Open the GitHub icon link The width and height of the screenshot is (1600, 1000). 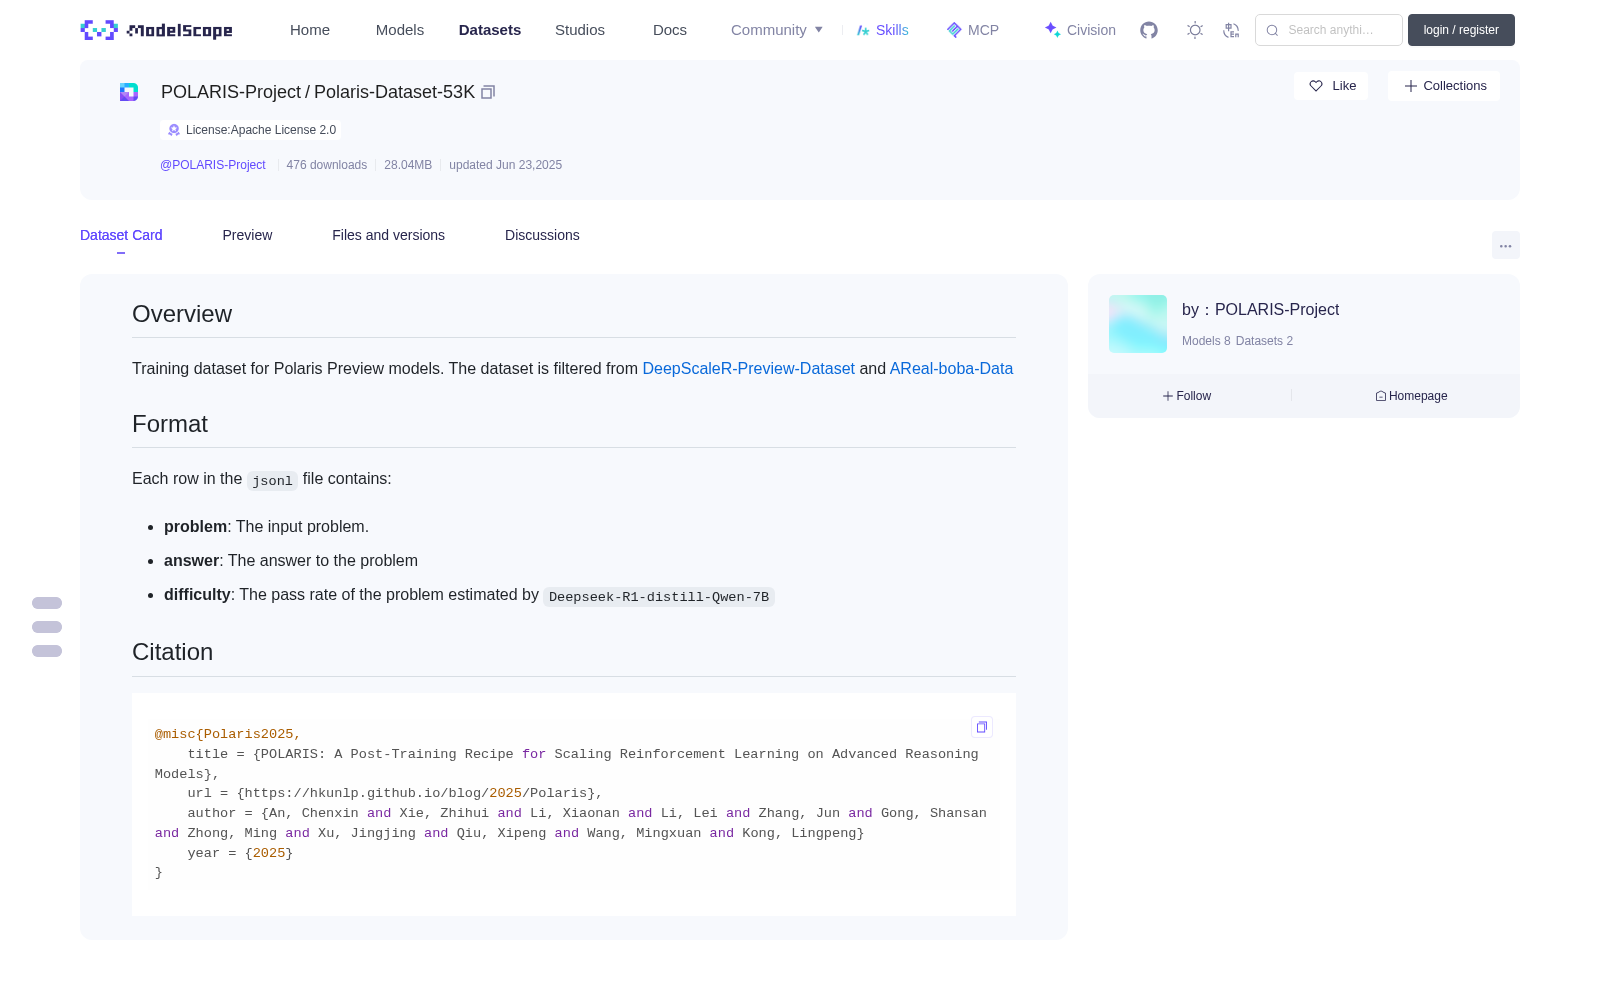point(1149,30)
